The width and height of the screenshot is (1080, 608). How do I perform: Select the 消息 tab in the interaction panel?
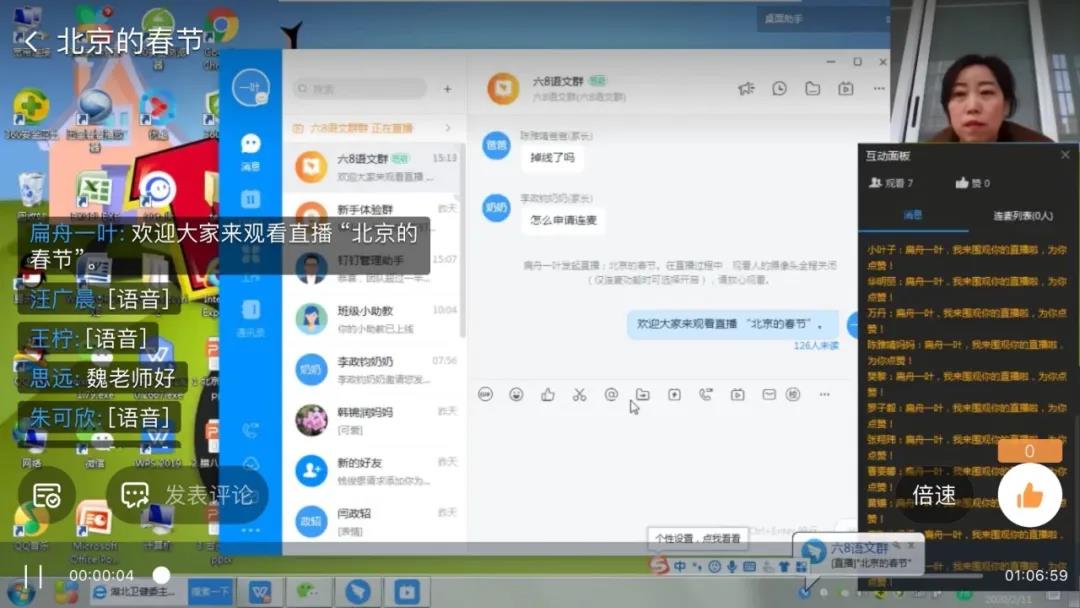pyautogui.click(x=912, y=214)
